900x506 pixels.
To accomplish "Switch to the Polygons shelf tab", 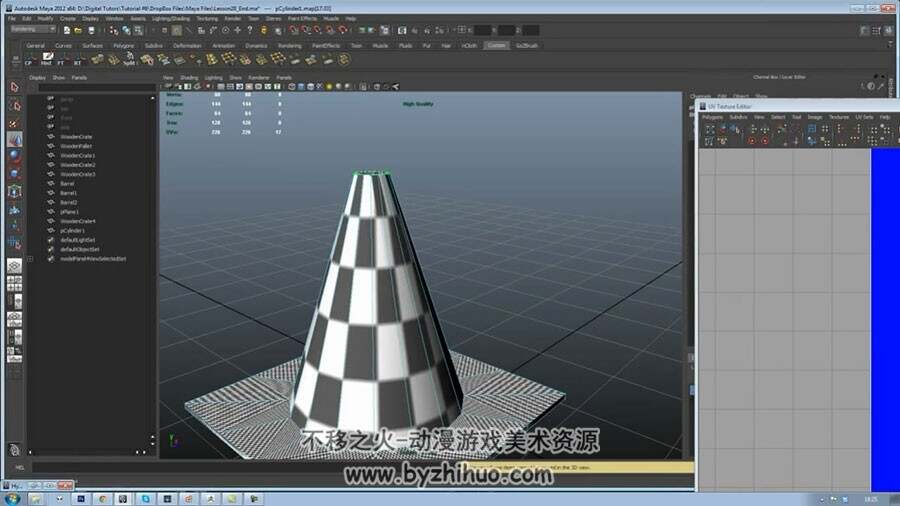I will (123, 45).
